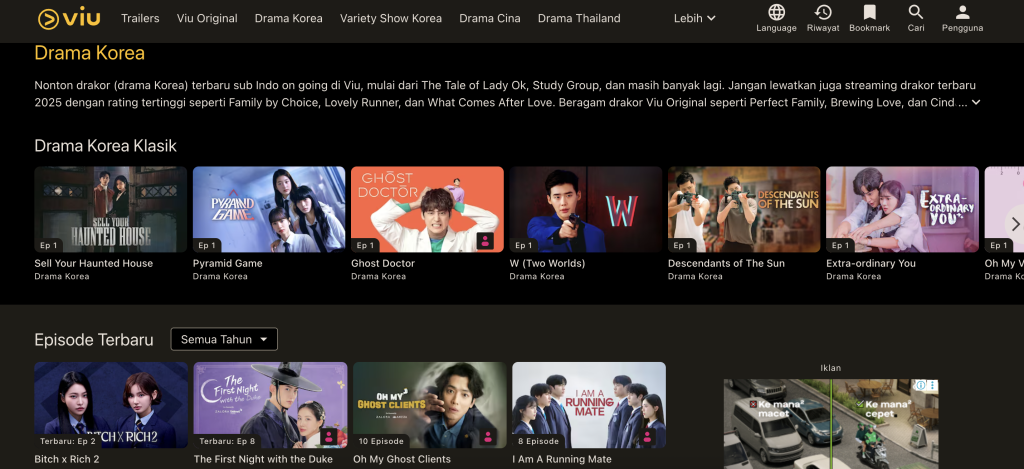Image resolution: width=1024 pixels, height=469 pixels.
Task: Open Oh My Ghost Clients title link
Action: (x=402, y=459)
